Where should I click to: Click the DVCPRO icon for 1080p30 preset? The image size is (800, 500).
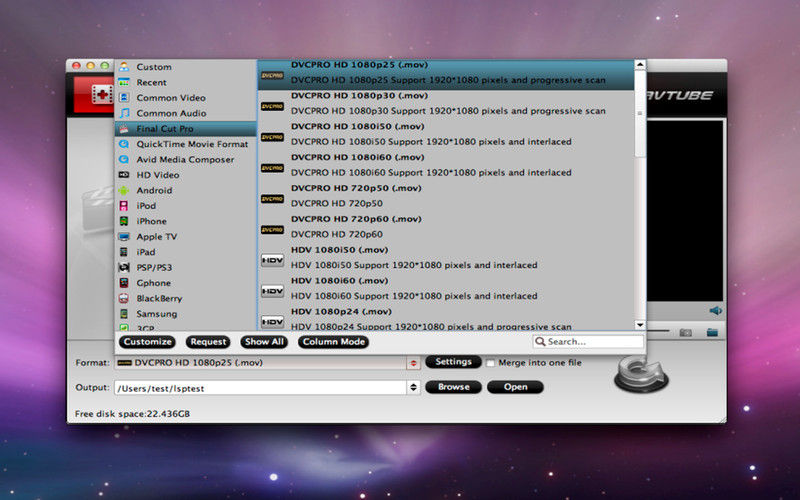(272, 106)
